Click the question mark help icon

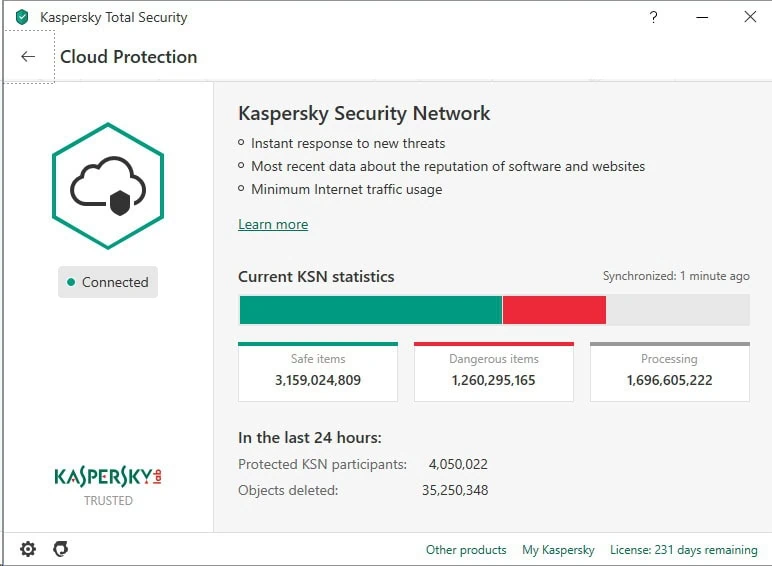653,17
